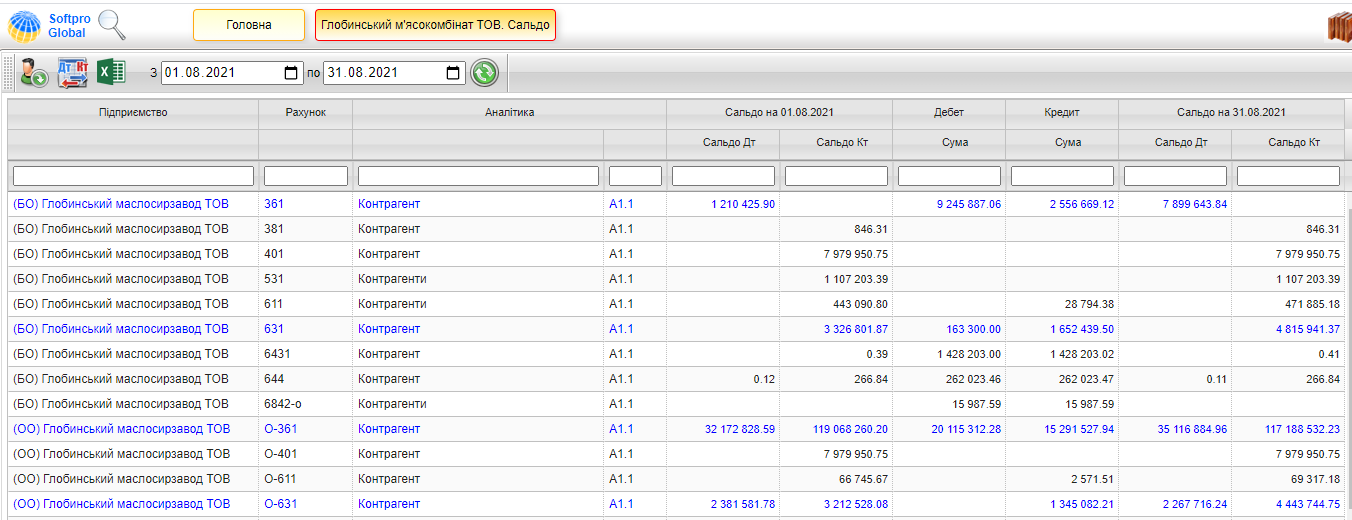Sort by the Рахунок column header

(305, 113)
